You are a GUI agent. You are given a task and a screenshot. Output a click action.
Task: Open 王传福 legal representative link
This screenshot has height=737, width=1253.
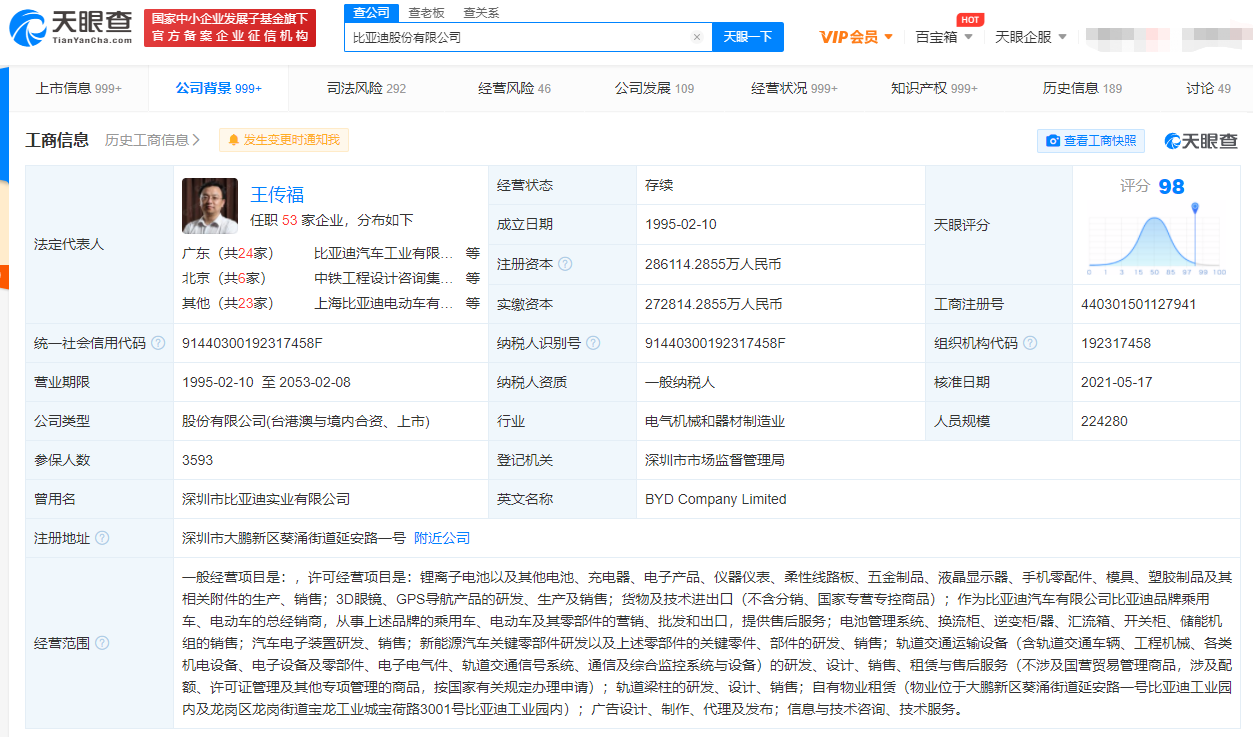(277, 194)
